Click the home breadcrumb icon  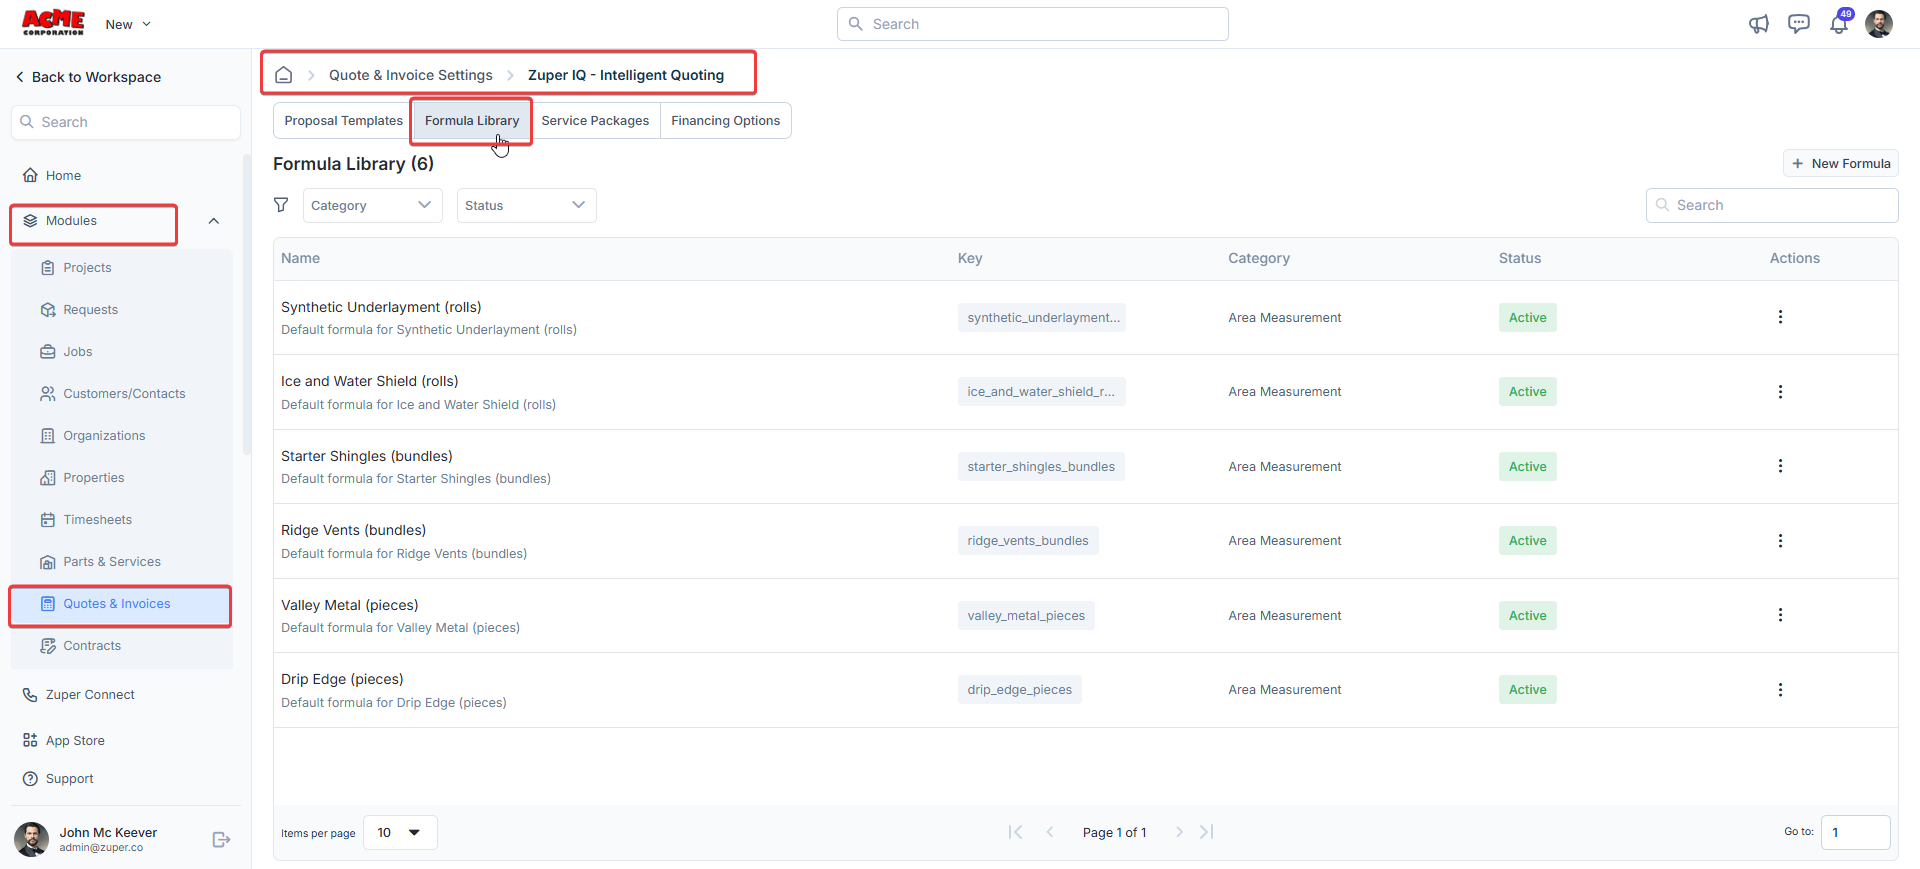(284, 75)
